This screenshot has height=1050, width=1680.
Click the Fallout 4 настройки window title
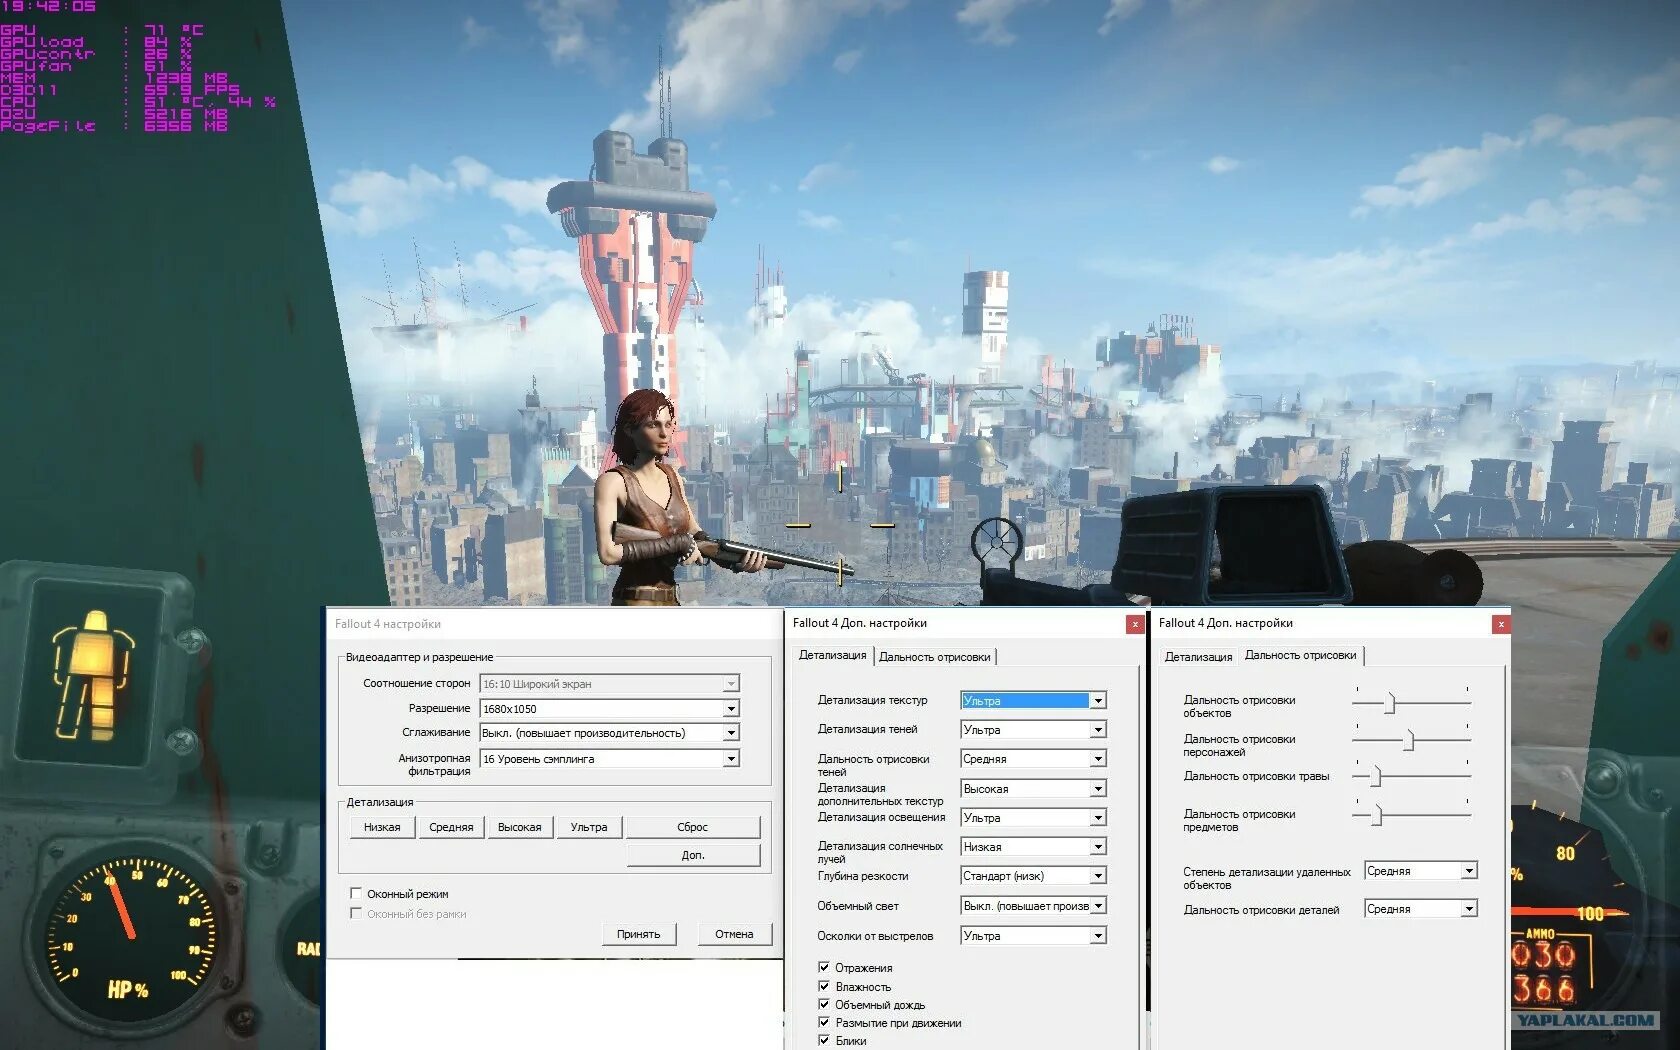(388, 624)
